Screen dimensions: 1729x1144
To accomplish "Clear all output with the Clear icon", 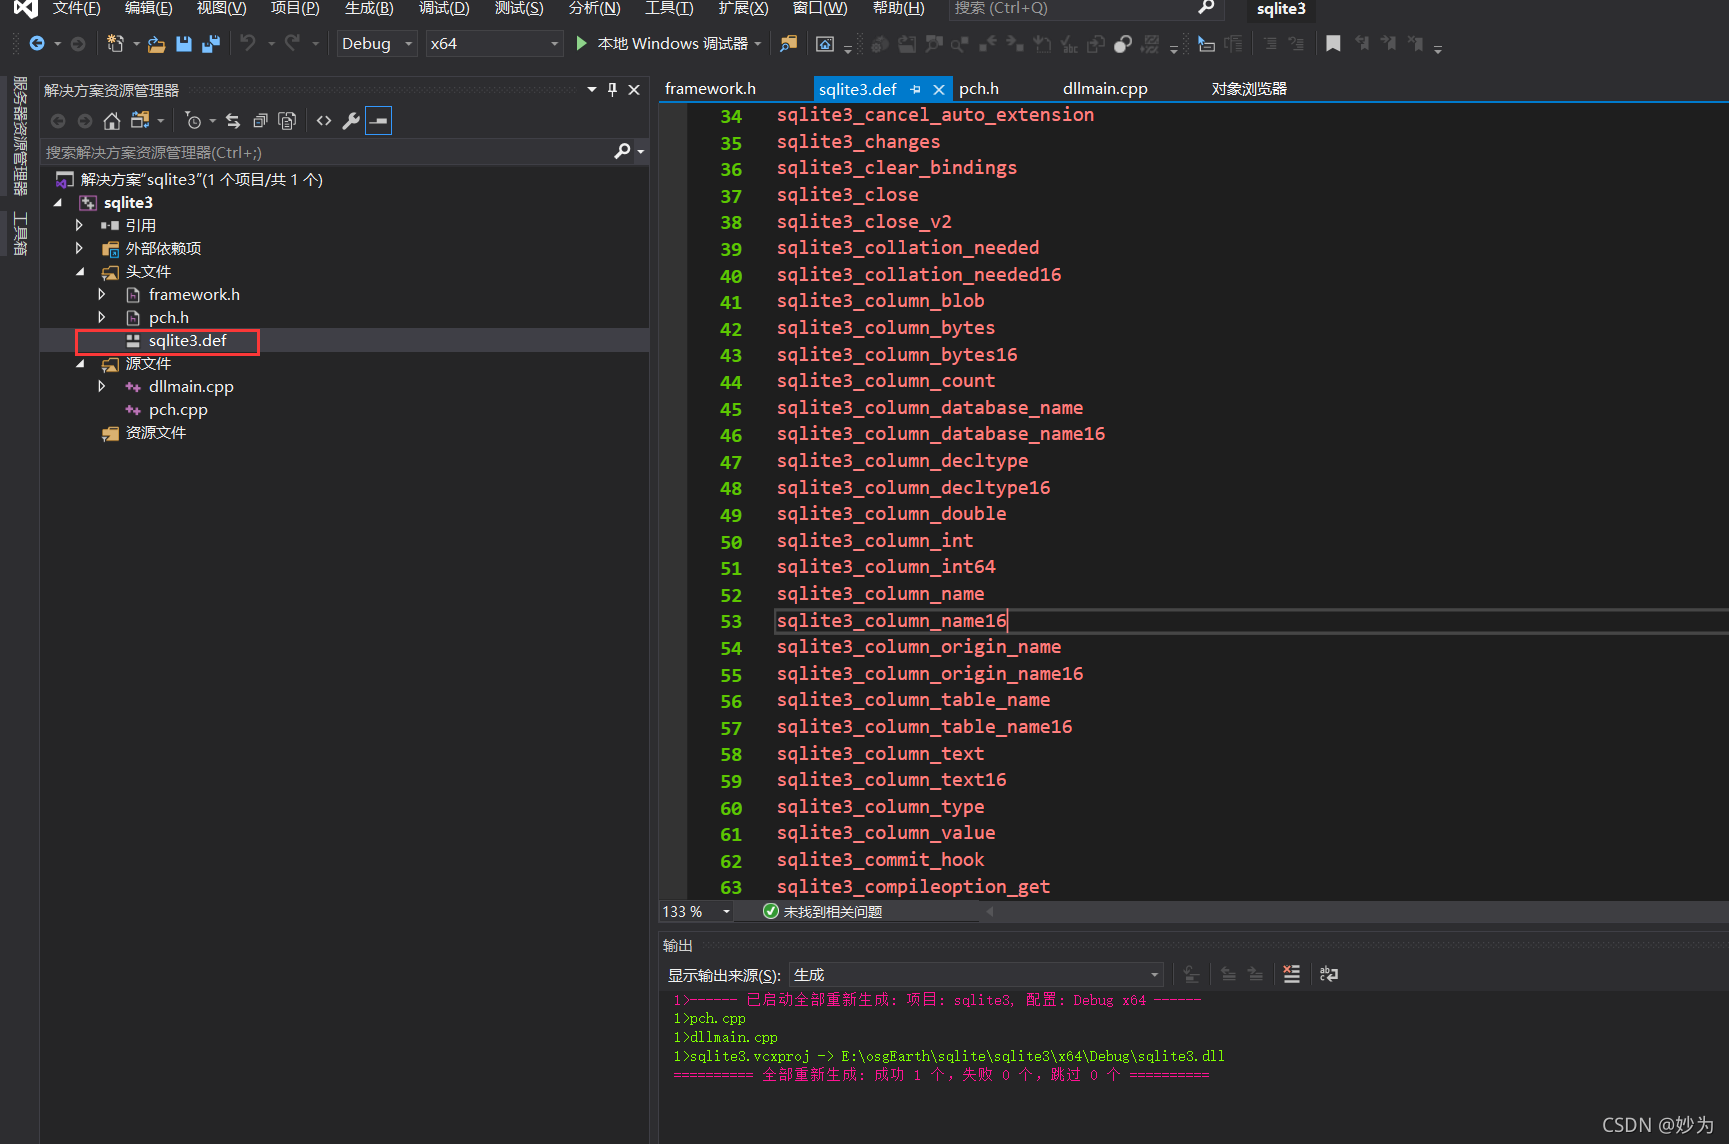I will pos(1292,974).
